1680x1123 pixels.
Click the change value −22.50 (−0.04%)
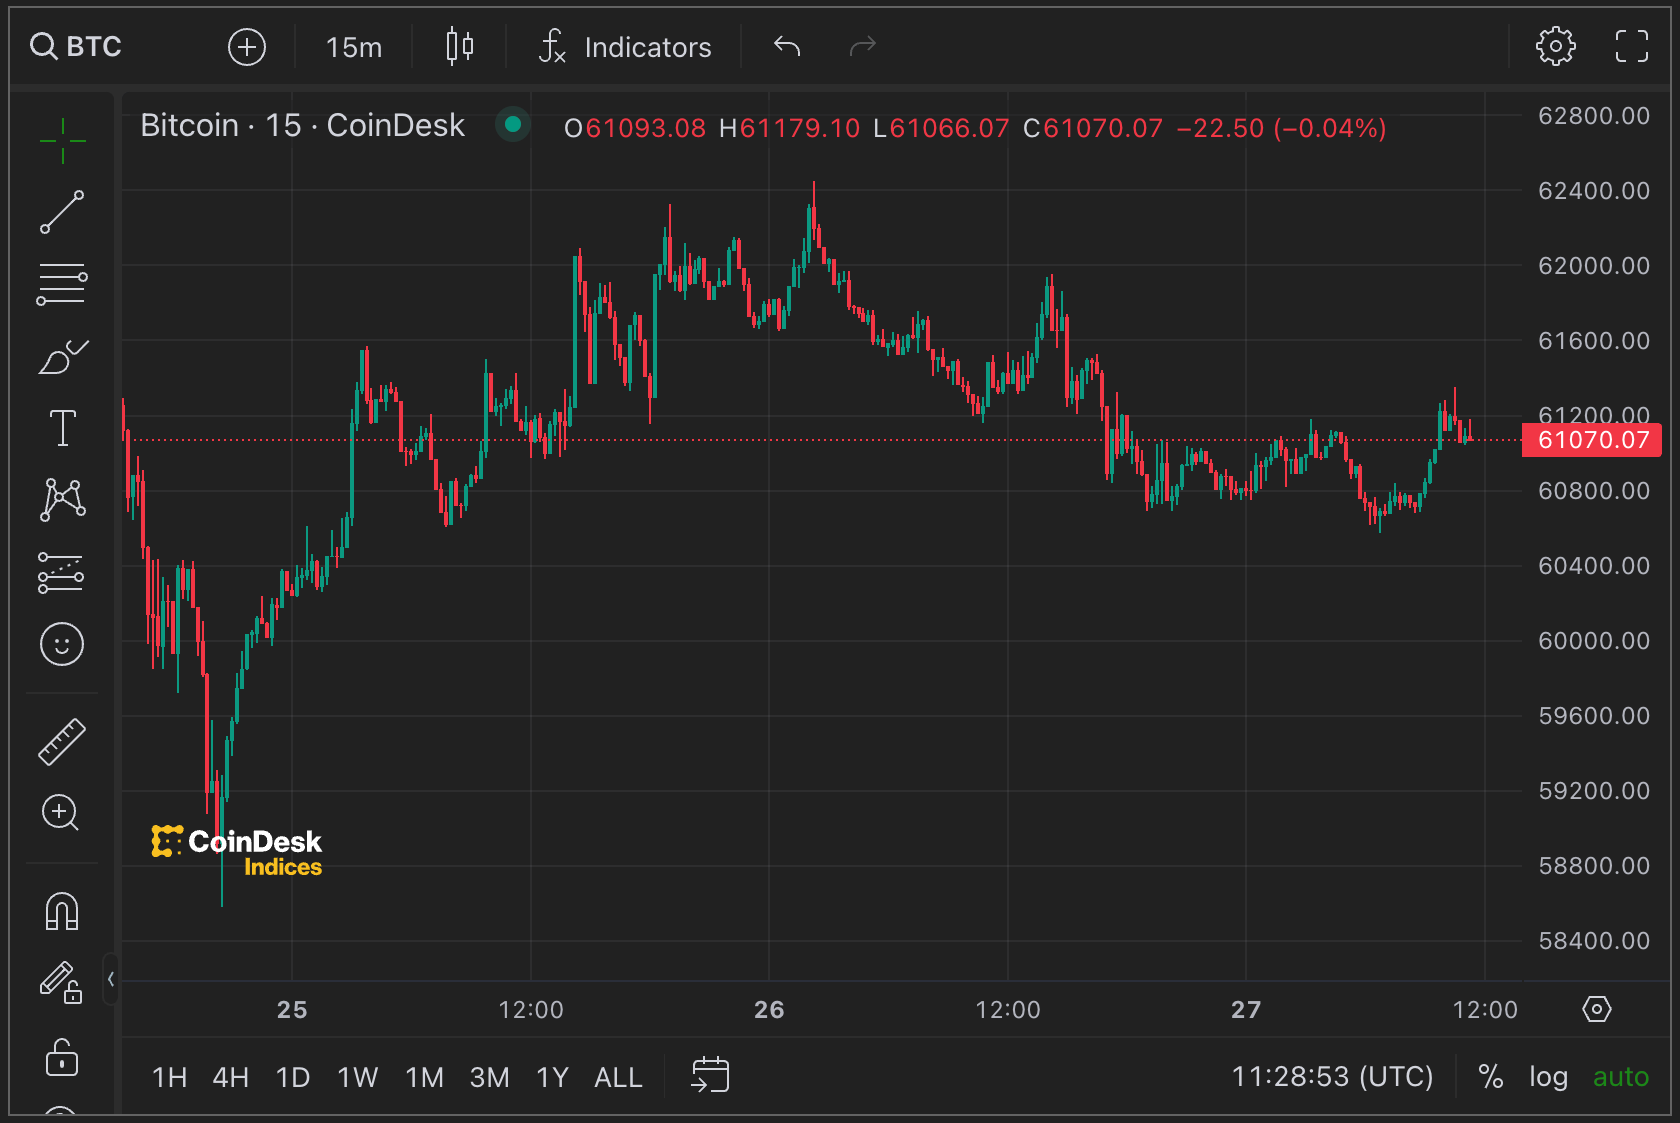click(1282, 128)
